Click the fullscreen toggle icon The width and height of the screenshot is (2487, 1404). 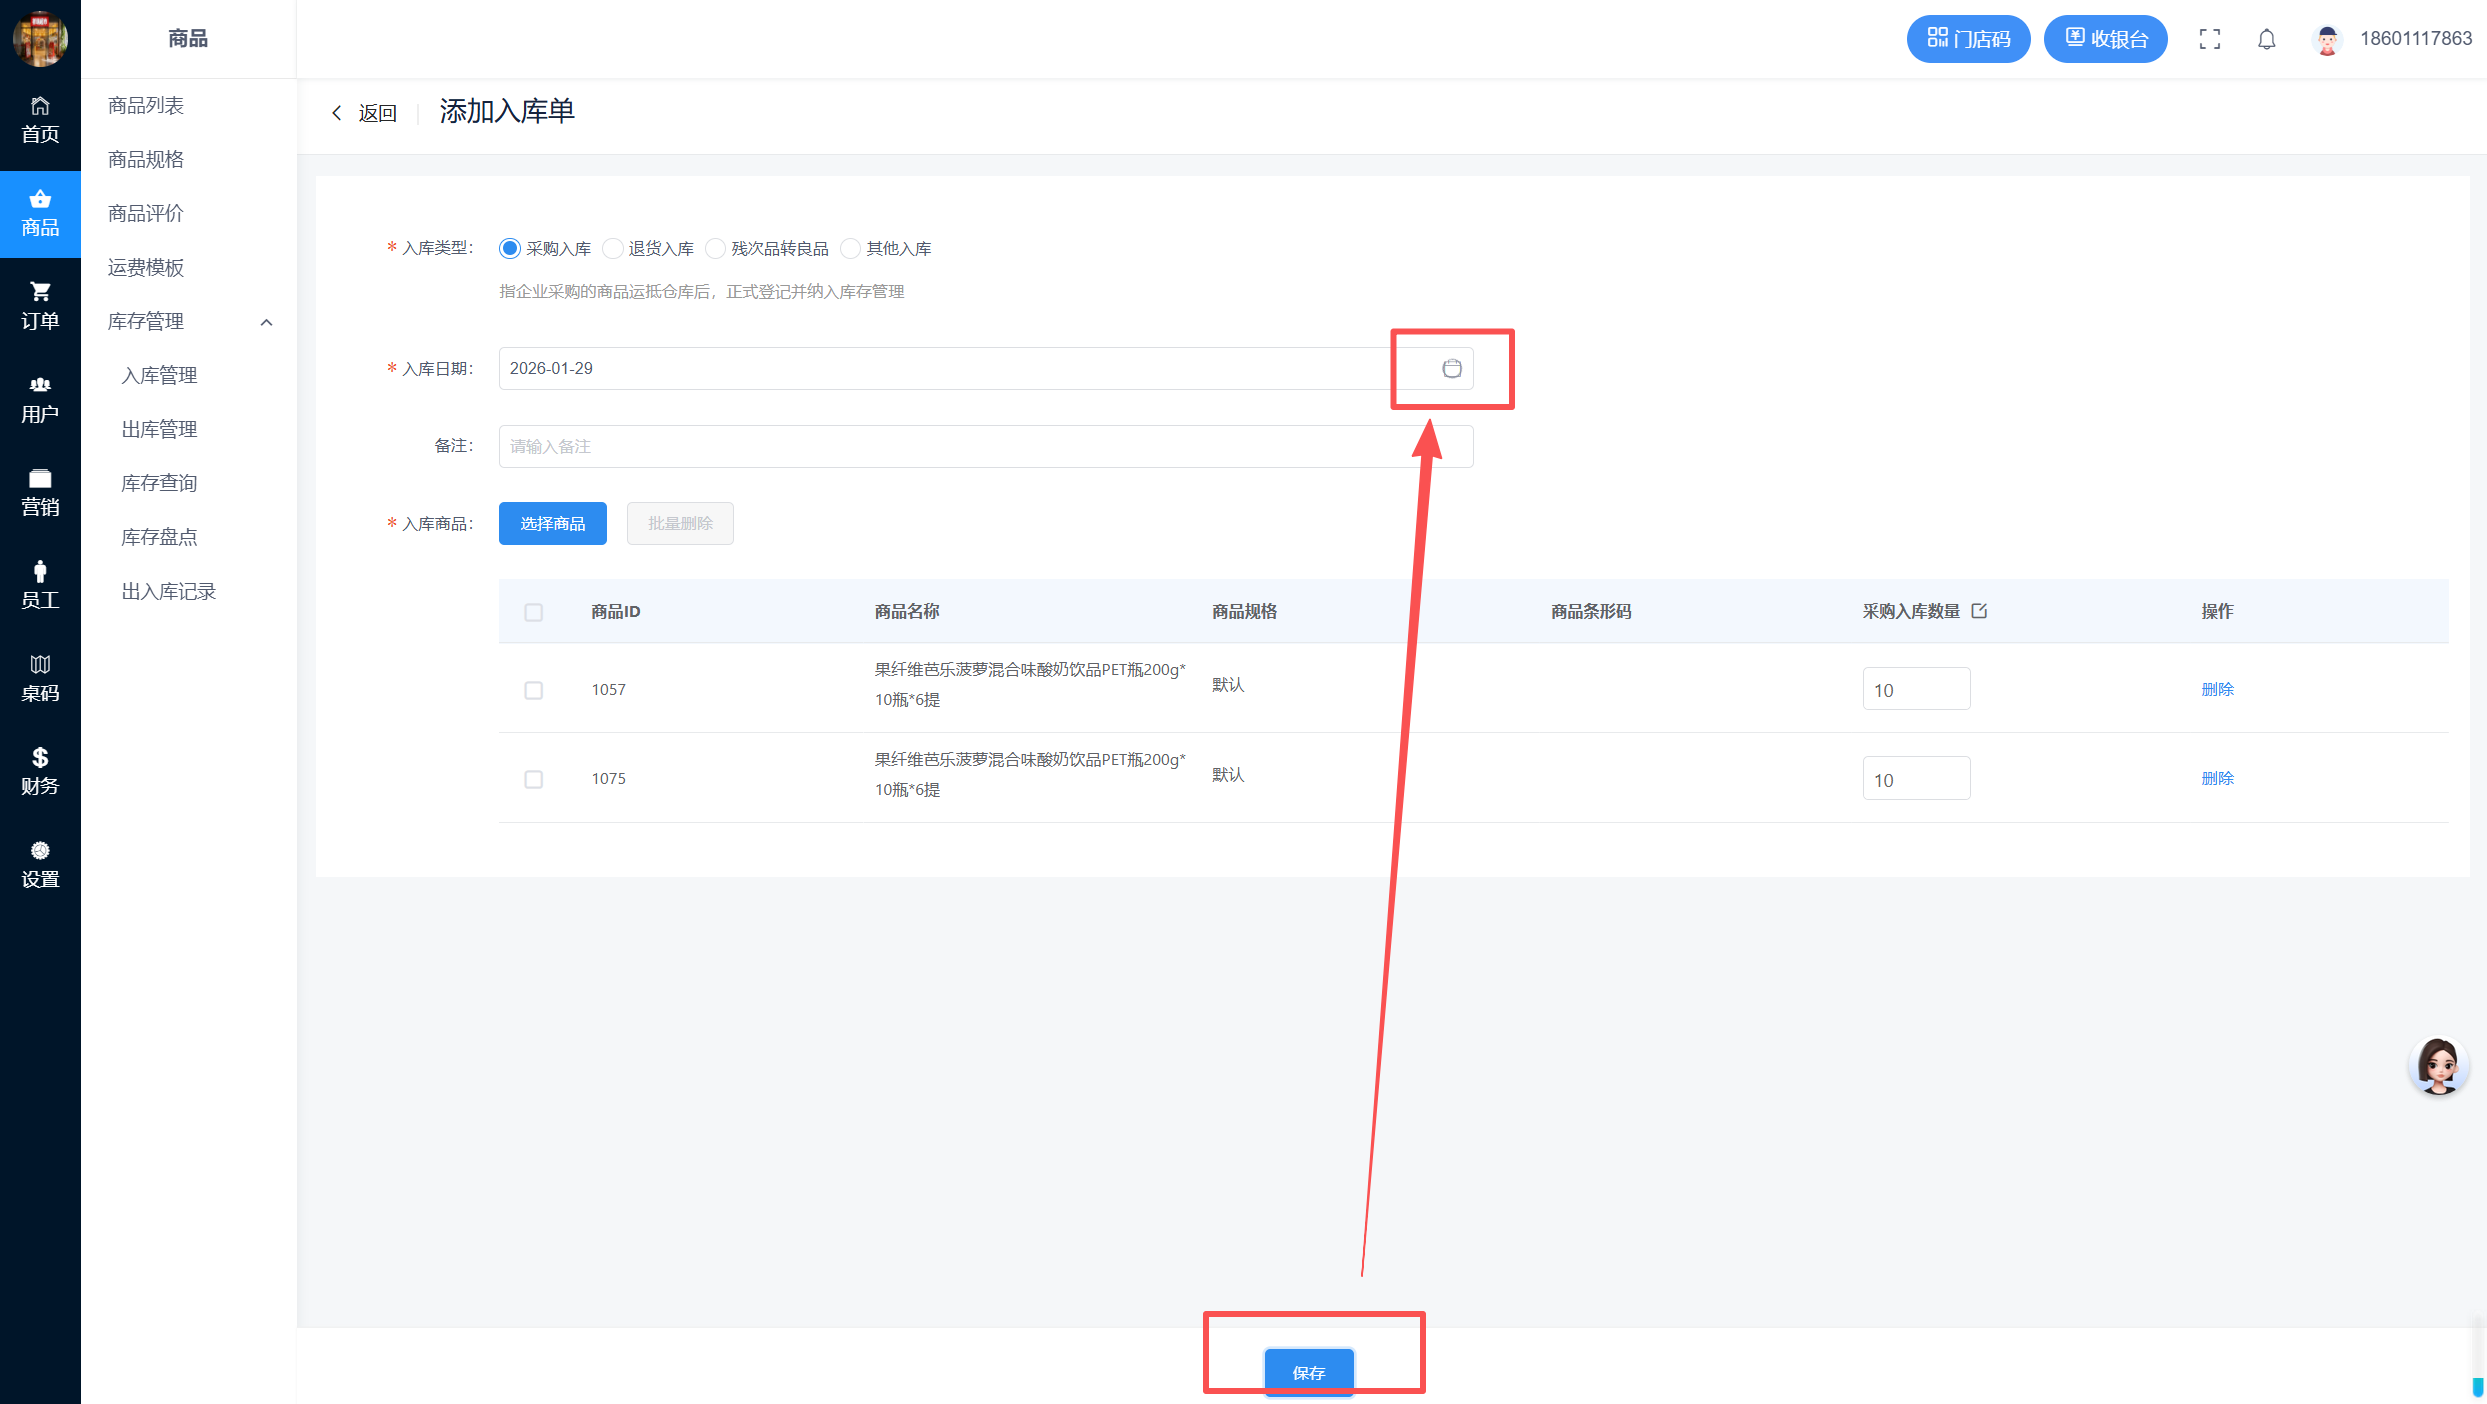point(2209,39)
